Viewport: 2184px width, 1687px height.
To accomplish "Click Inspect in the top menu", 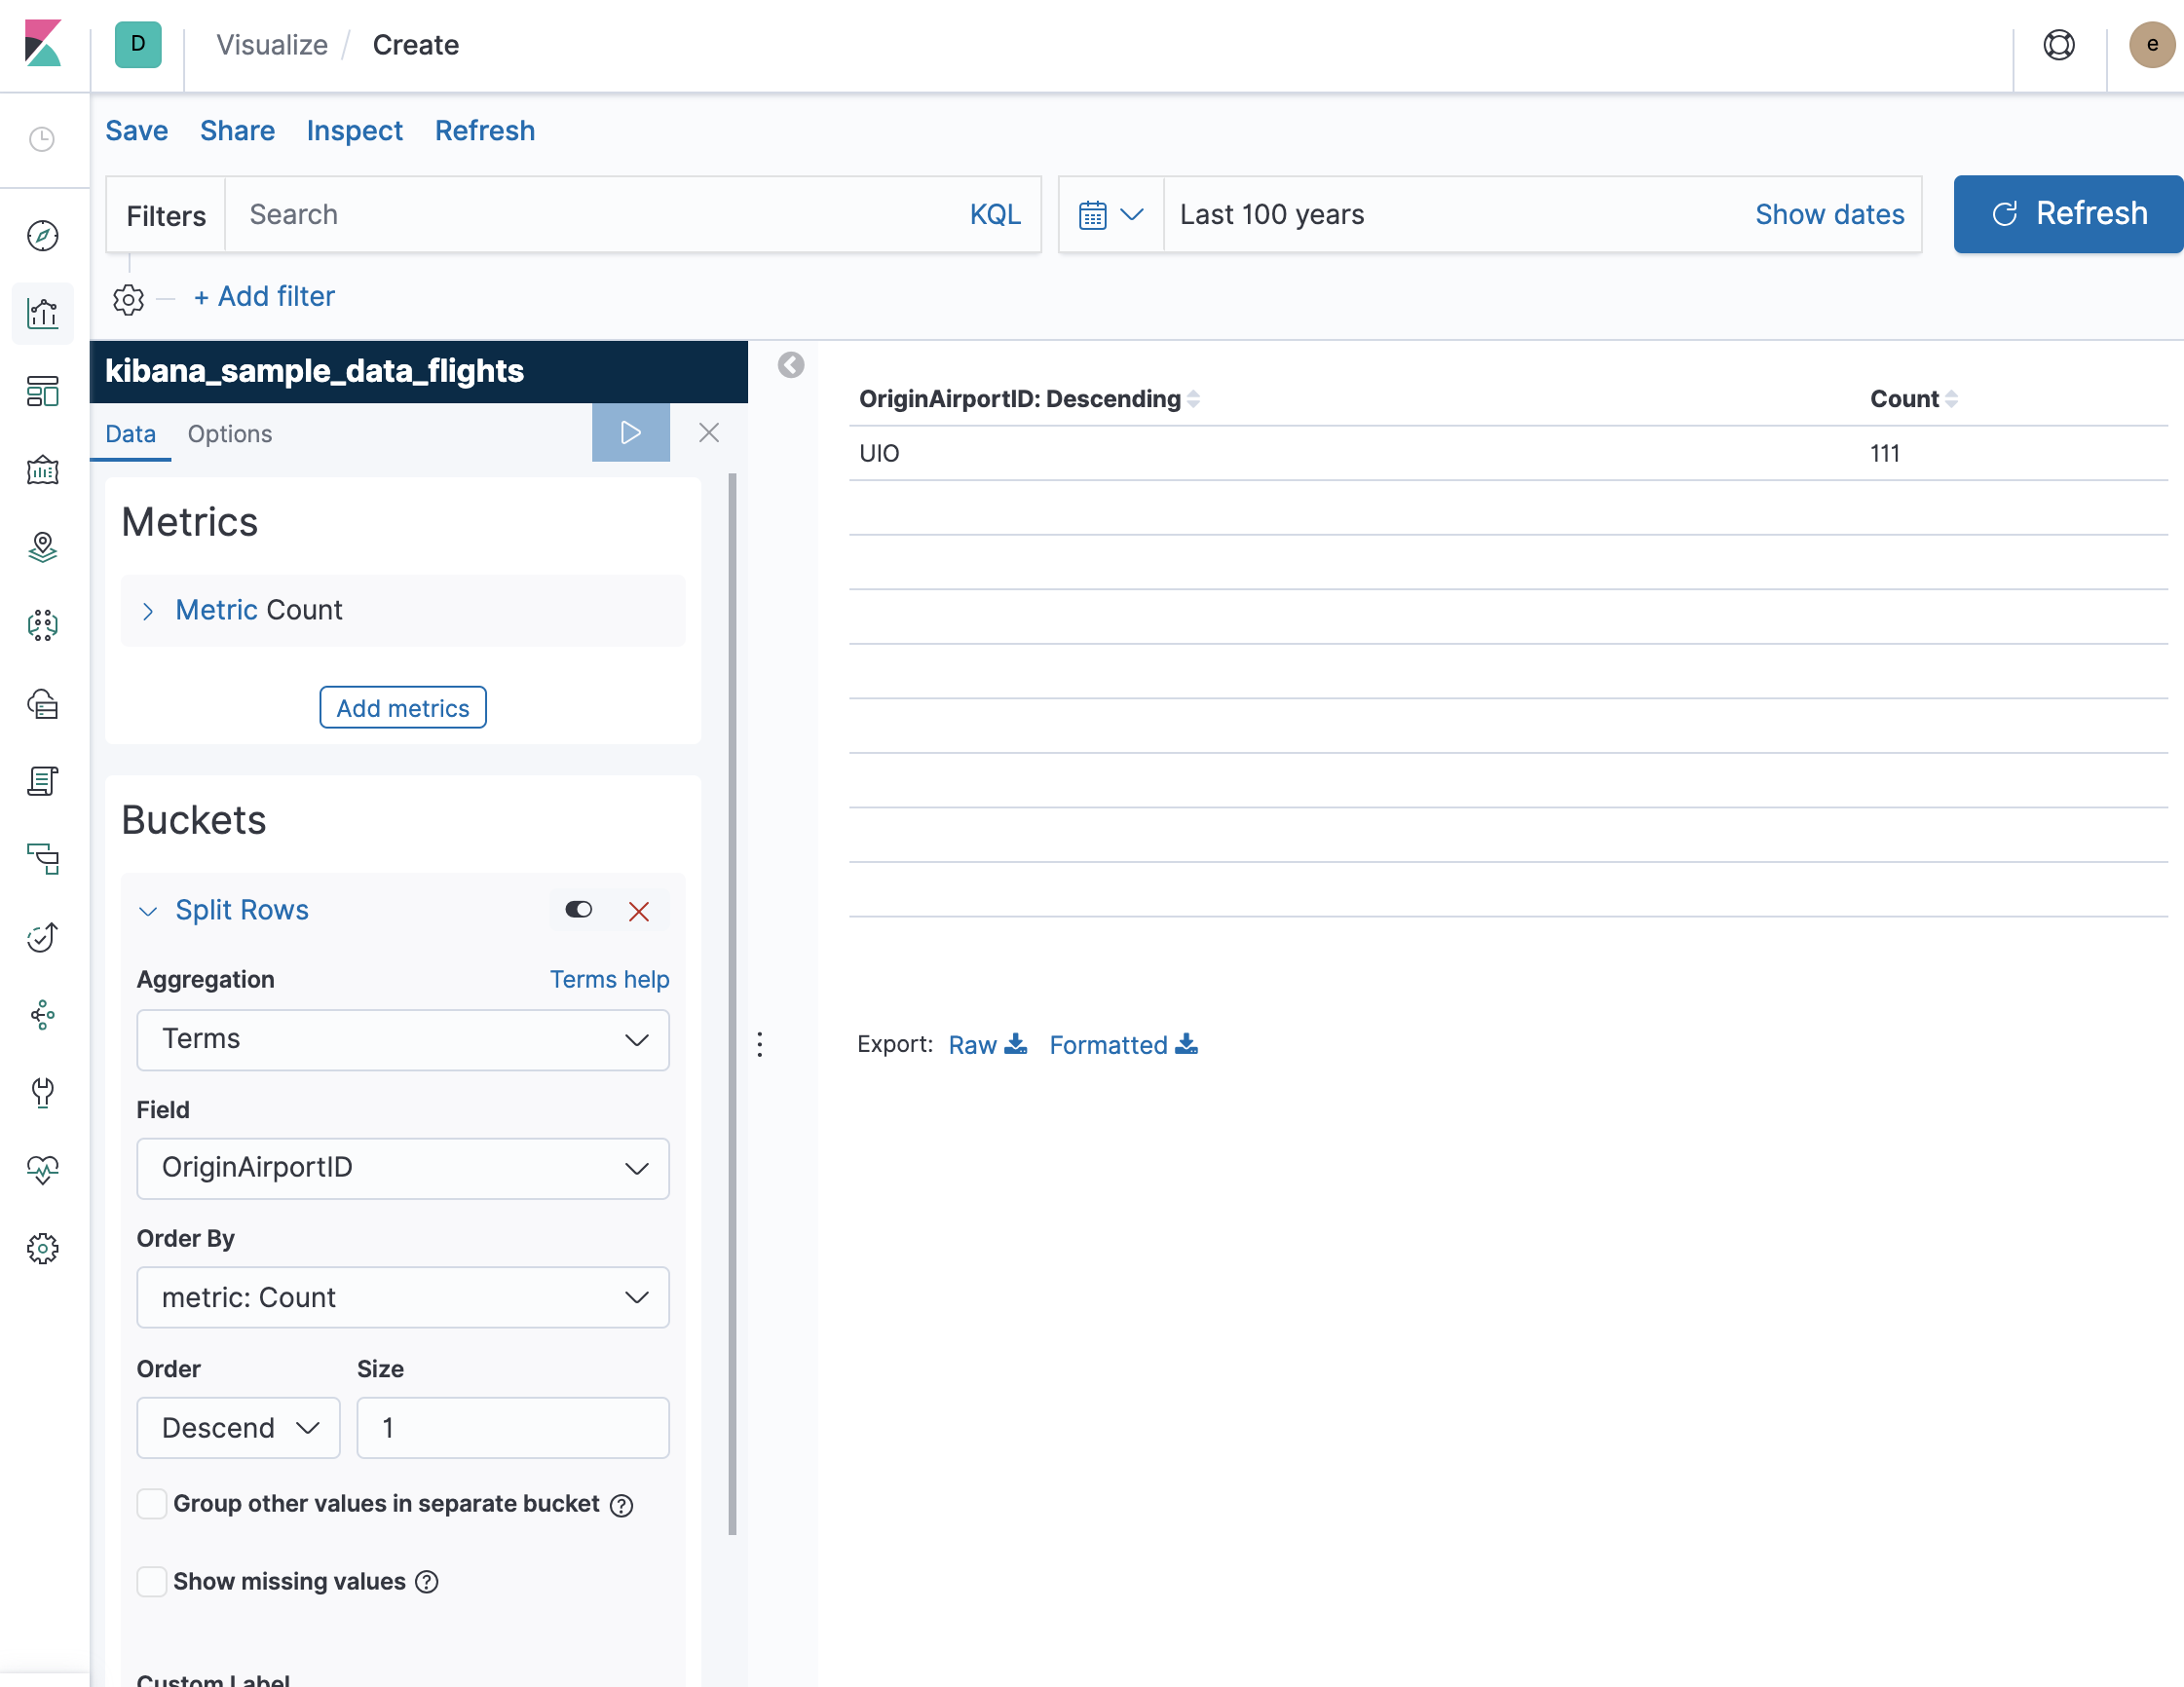I will coord(355,130).
